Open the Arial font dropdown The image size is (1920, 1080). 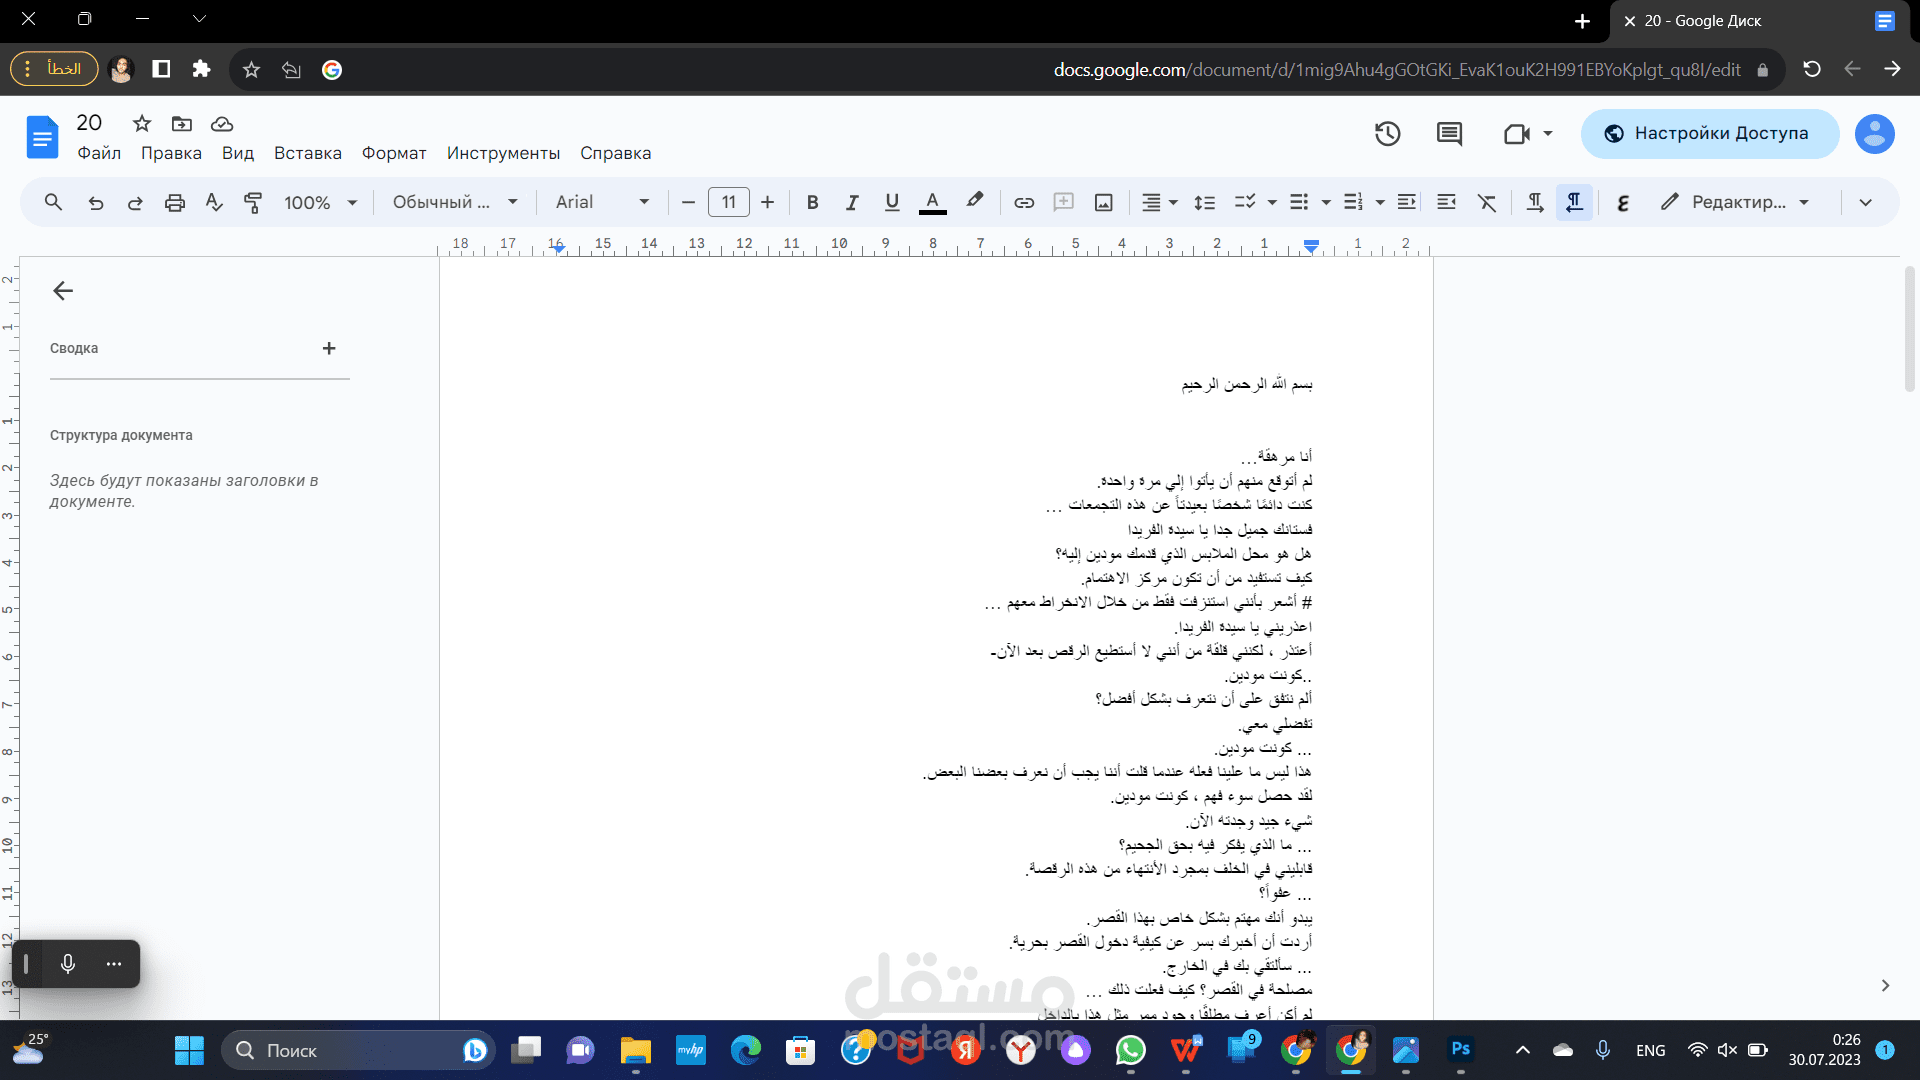click(602, 202)
